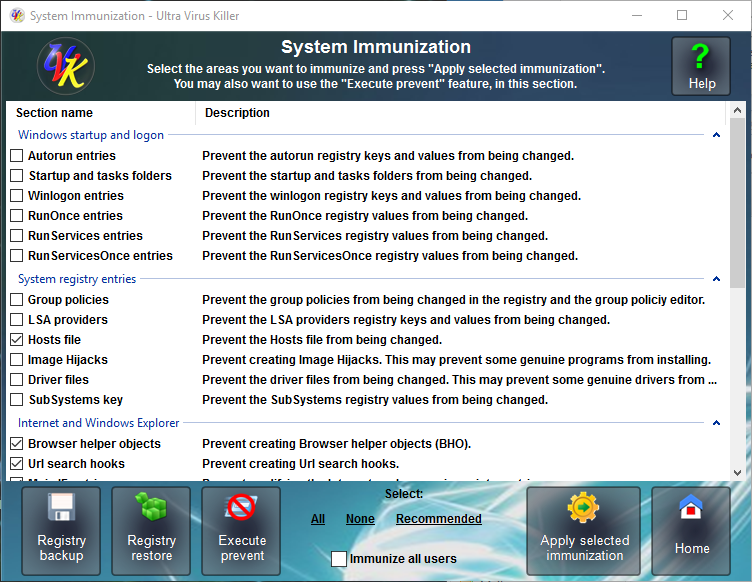
Task: Tick the Winlogon entries checkbox
Action: (17, 196)
